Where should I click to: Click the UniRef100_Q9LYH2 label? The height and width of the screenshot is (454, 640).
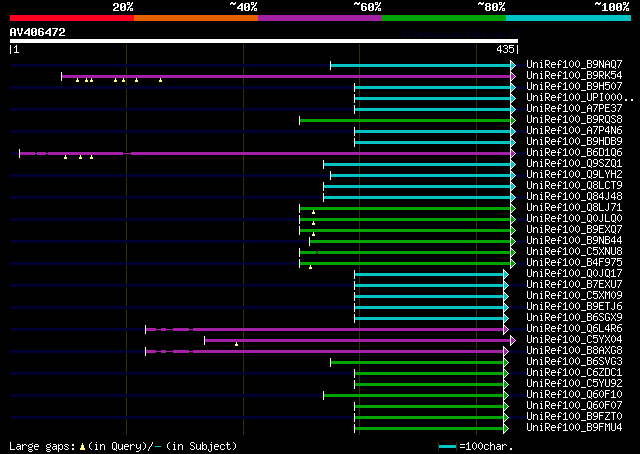click(574, 175)
